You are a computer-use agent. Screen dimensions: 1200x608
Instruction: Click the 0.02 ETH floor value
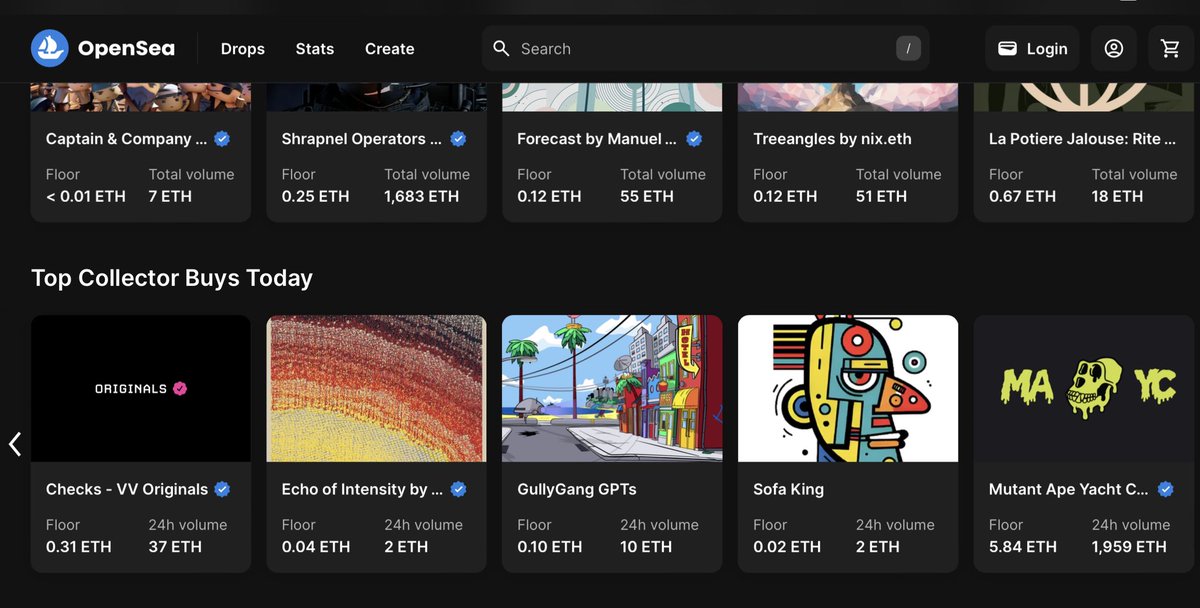point(787,546)
